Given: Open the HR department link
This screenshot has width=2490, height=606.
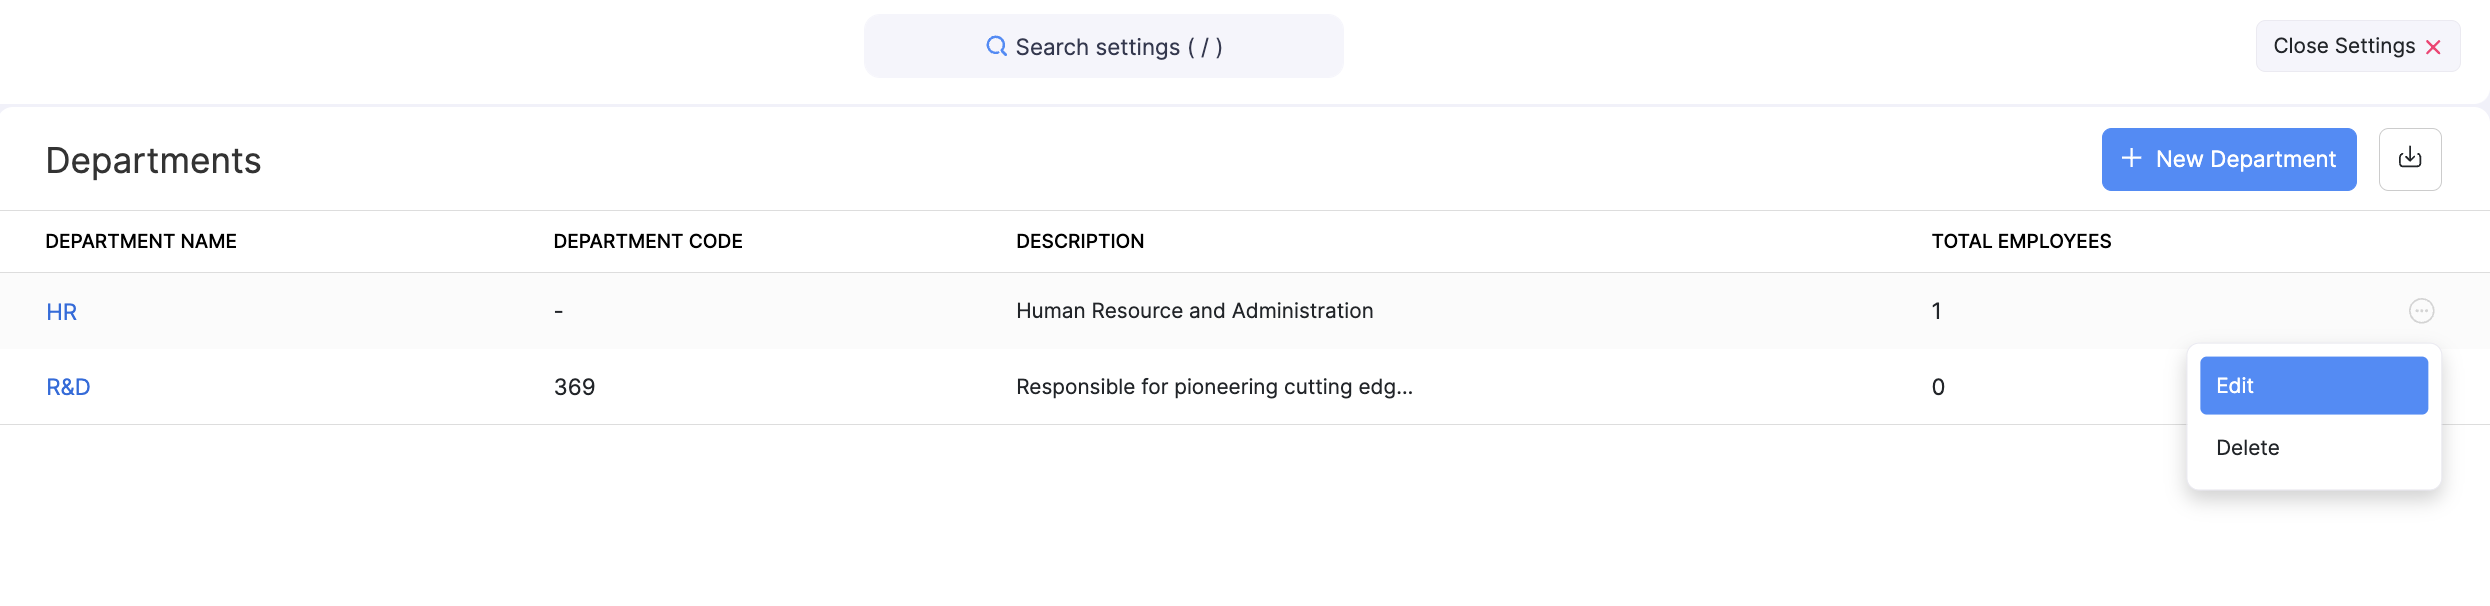Looking at the screenshot, I should coord(62,312).
